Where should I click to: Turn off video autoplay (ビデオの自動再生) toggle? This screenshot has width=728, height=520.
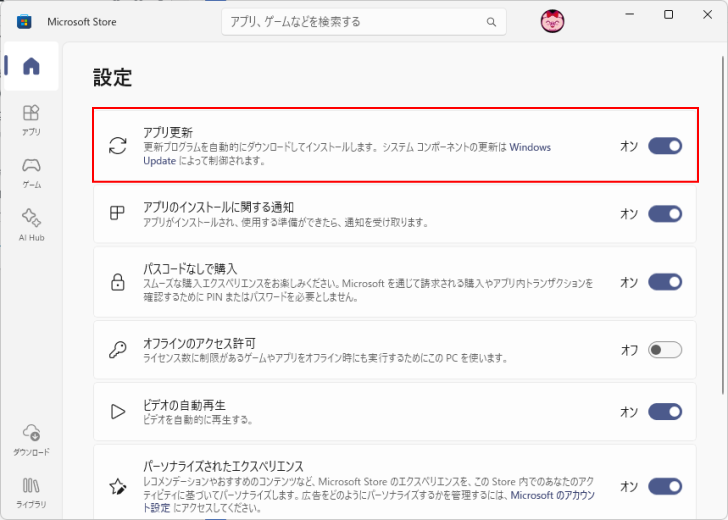pyautogui.click(x=665, y=412)
